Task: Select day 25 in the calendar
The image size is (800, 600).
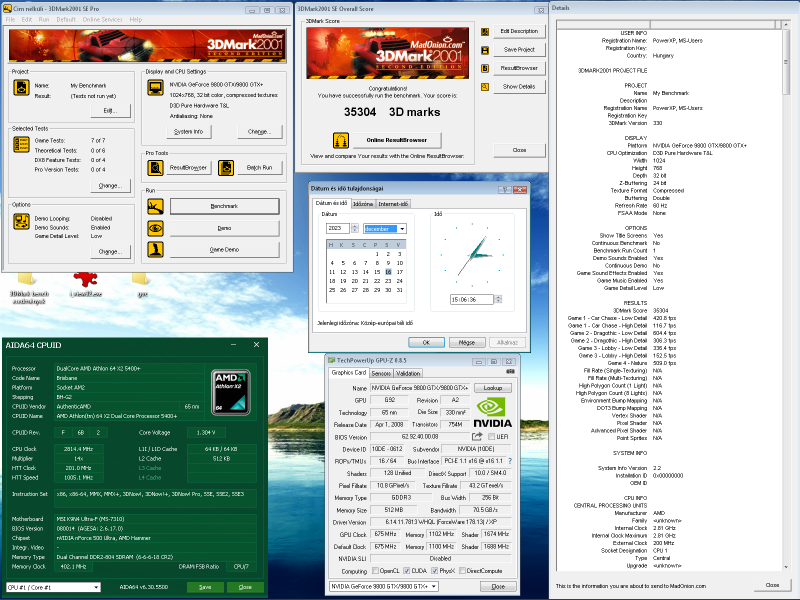Action: pyautogui.click(x=332, y=290)
